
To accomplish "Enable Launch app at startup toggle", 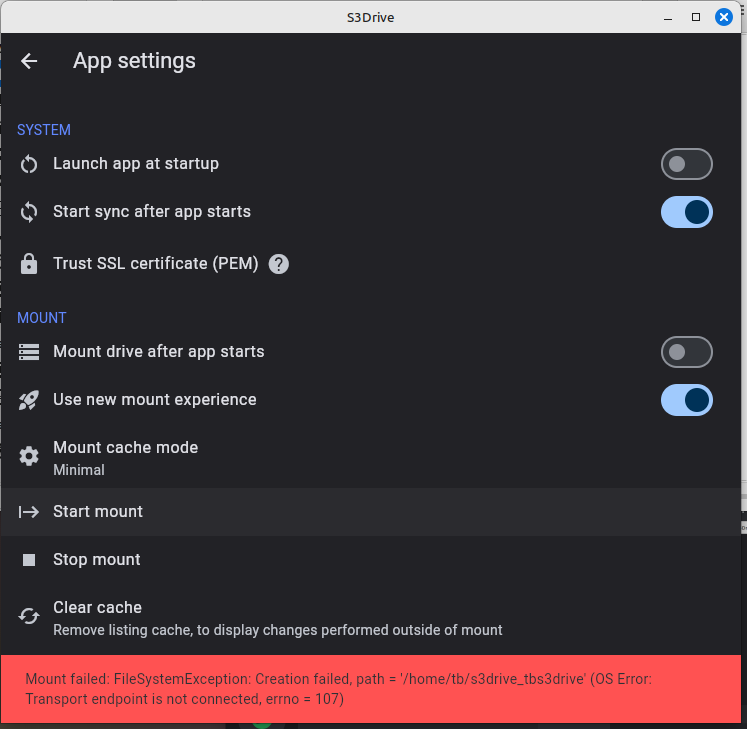I will point(686,164).
